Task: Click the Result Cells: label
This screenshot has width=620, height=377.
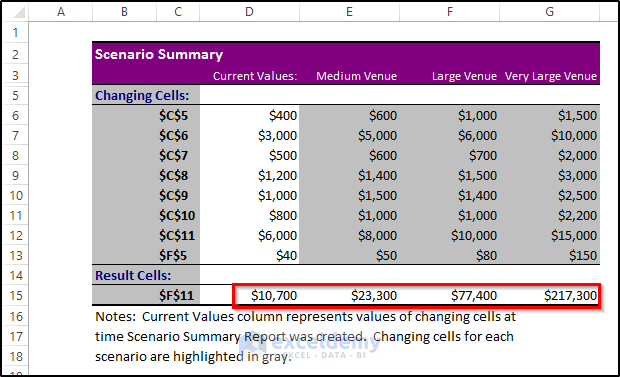Action: (133, 275)
